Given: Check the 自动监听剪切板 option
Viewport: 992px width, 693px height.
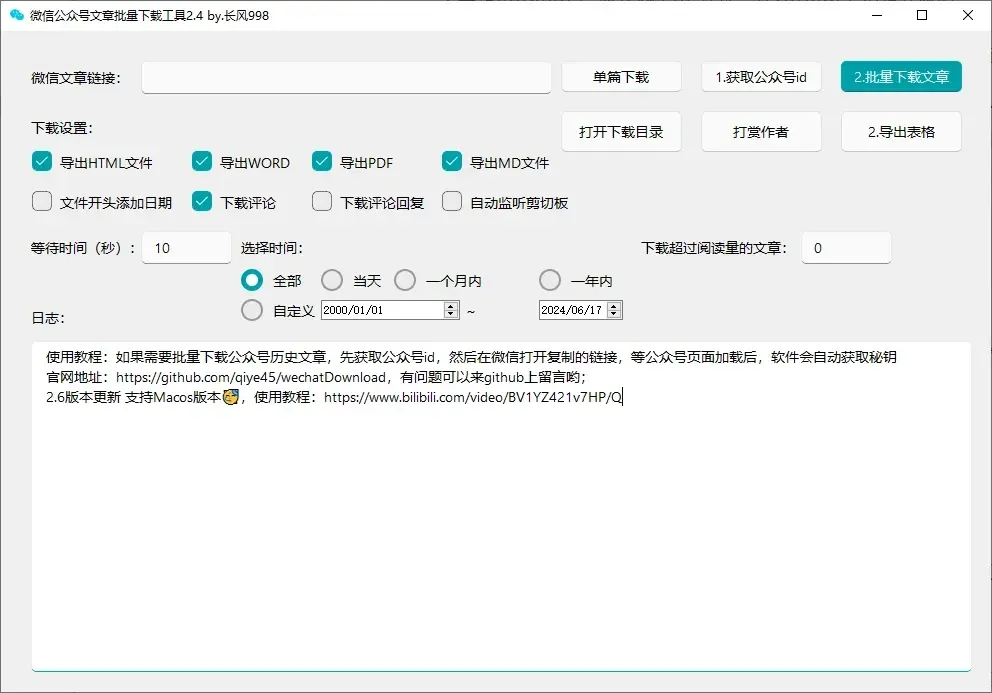Looking at the screenshot, I should coord(451,201).
